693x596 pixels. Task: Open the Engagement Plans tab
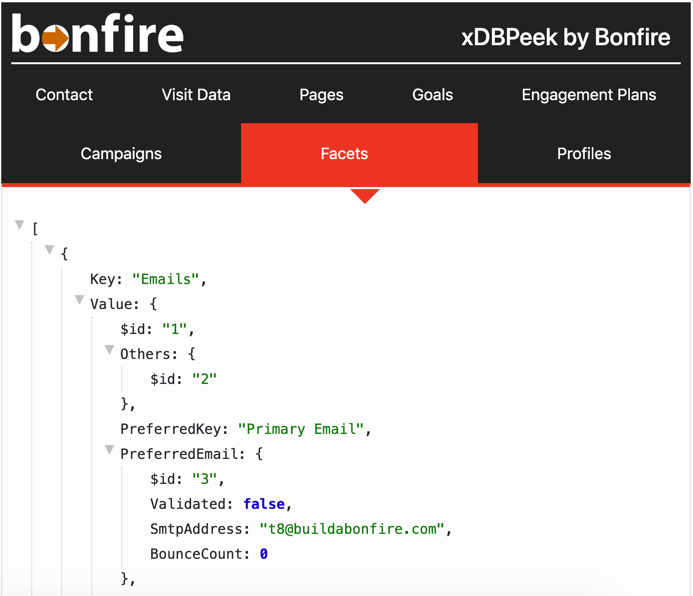click(589, 95)
